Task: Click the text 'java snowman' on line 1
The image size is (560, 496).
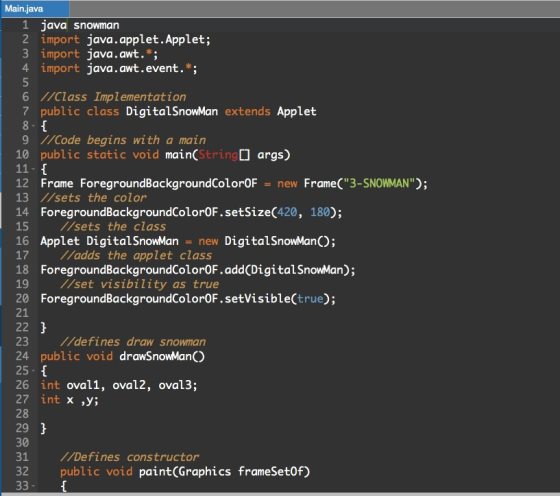Action: coord(80,25)
